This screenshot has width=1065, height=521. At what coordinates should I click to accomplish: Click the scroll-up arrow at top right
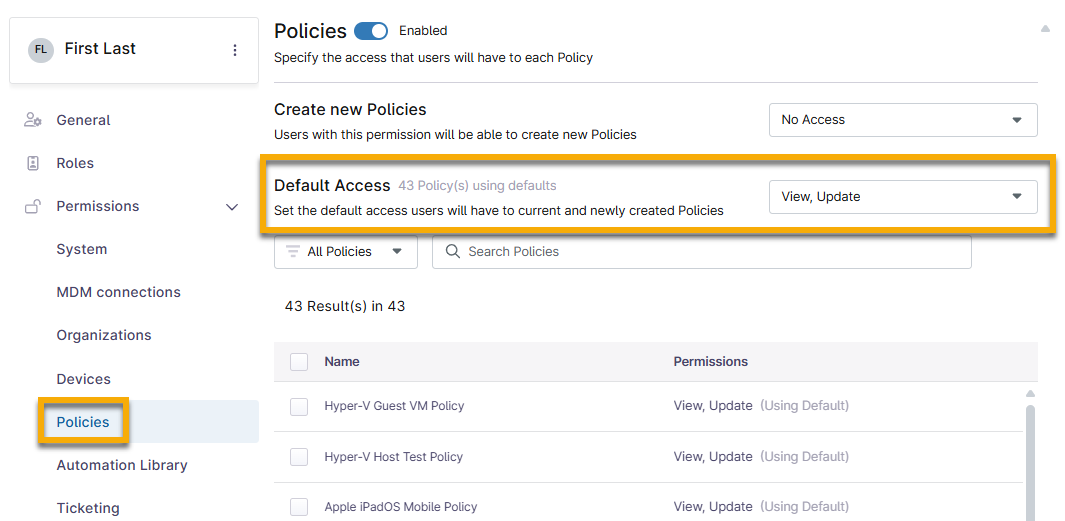pos(1045,29)
